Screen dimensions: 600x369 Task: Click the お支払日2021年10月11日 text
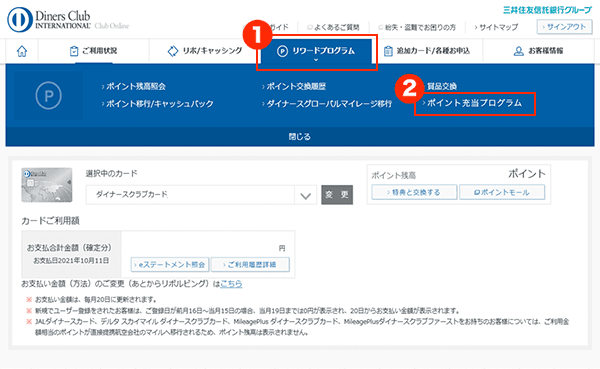[71, 261]
